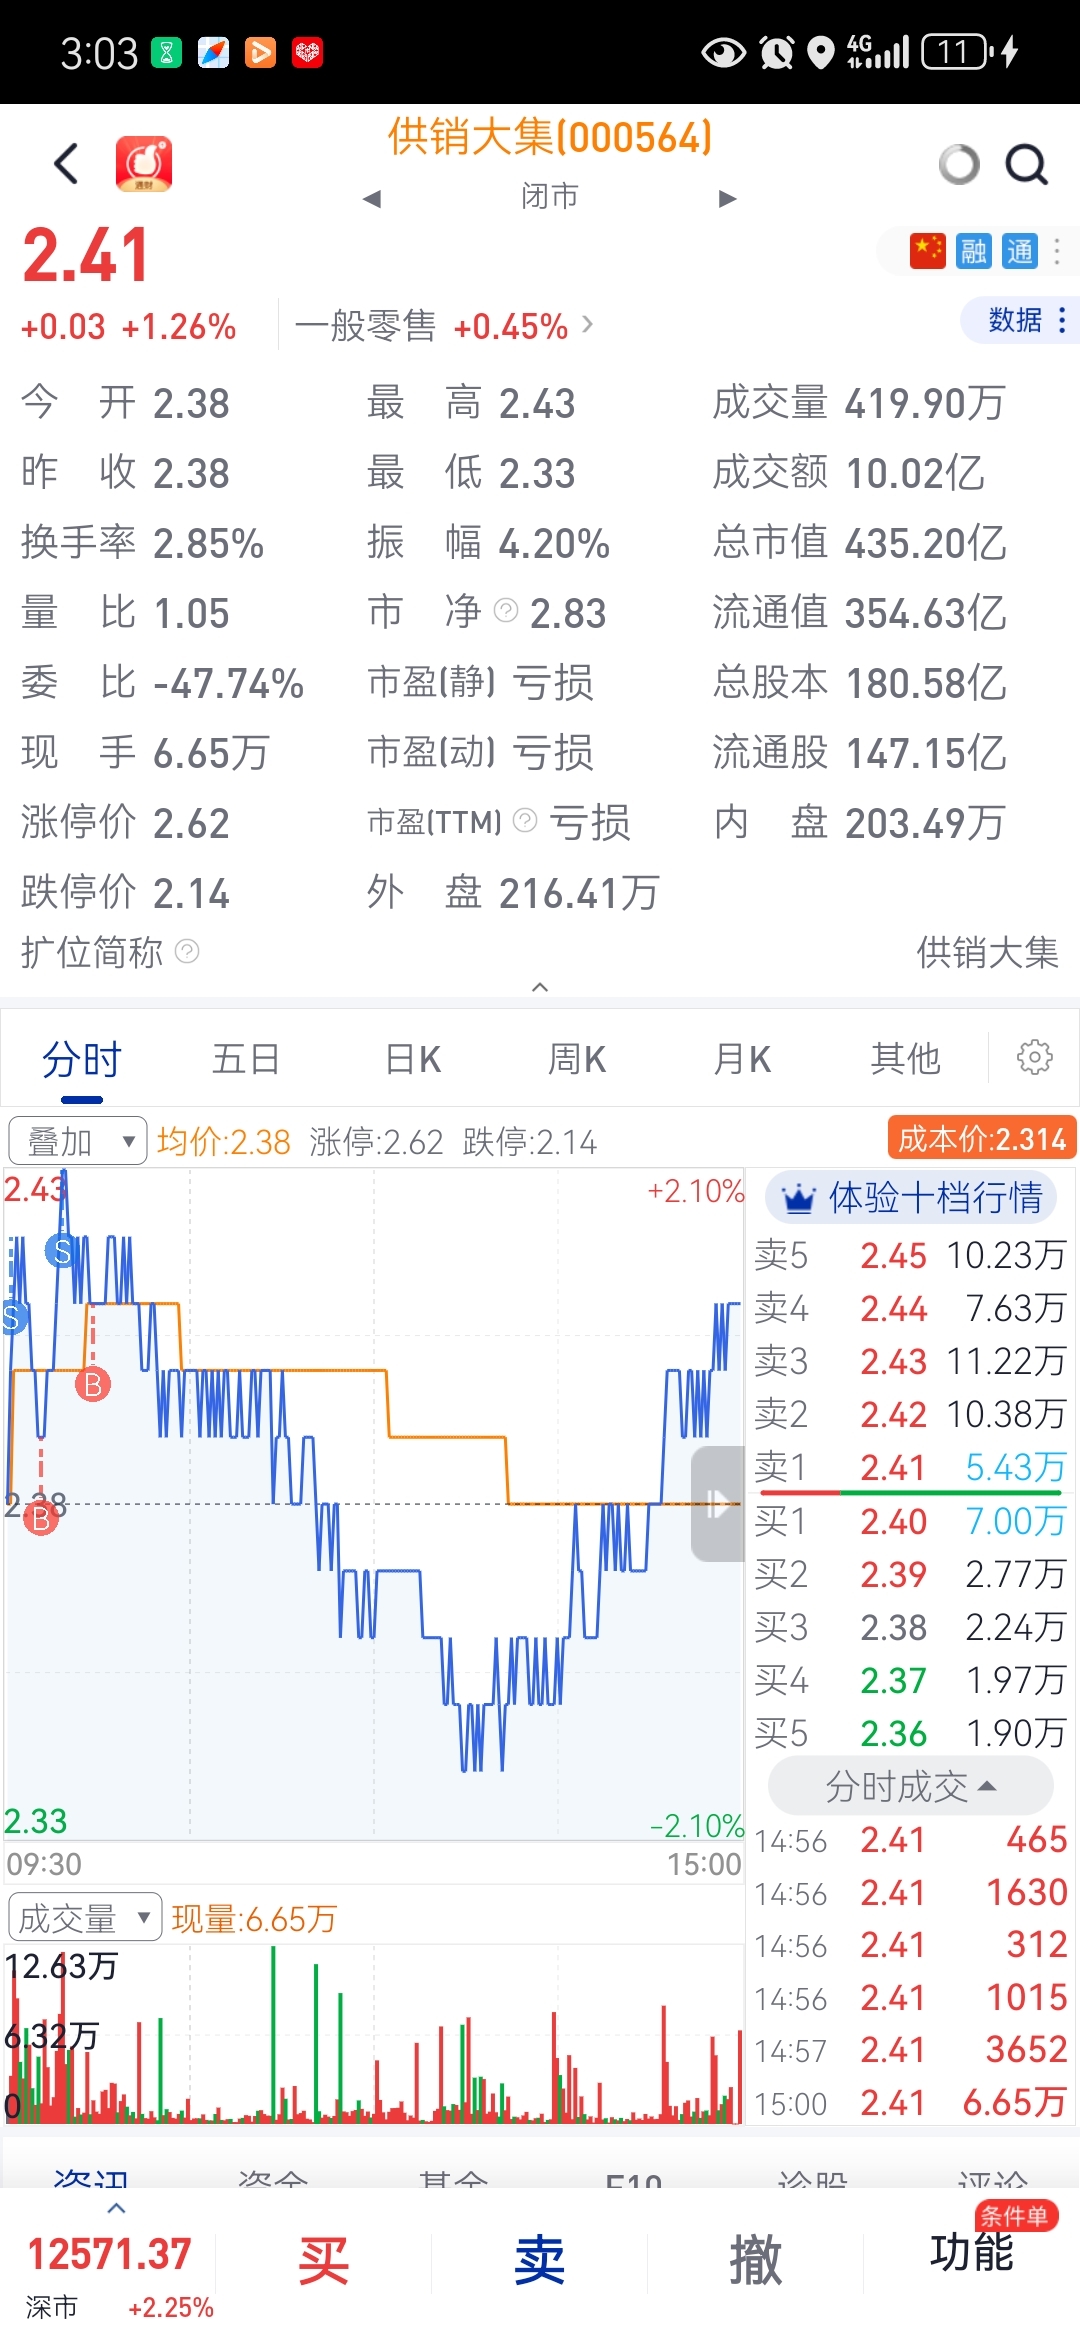Tap the current price 2.41
Screen dimensions: 1080x2340
86,255
